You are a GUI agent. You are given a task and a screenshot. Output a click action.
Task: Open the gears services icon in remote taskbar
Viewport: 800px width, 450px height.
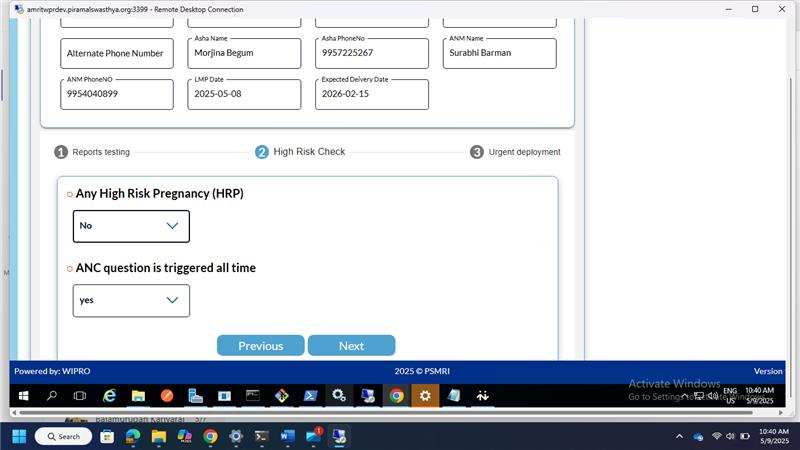(x=339, y=396)
